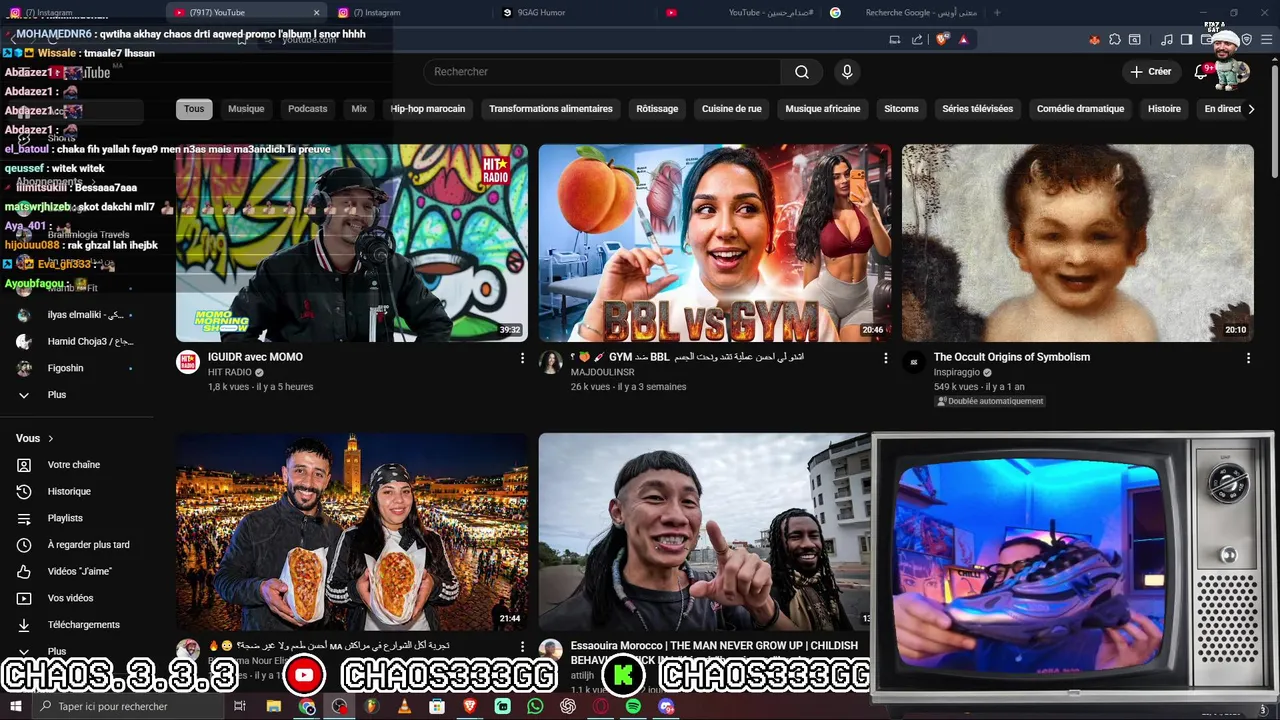This screenshot has width=1280, height=720.
Task: Open the BBL vs GYM video thumbnail
Action: [x=715, y=243]
